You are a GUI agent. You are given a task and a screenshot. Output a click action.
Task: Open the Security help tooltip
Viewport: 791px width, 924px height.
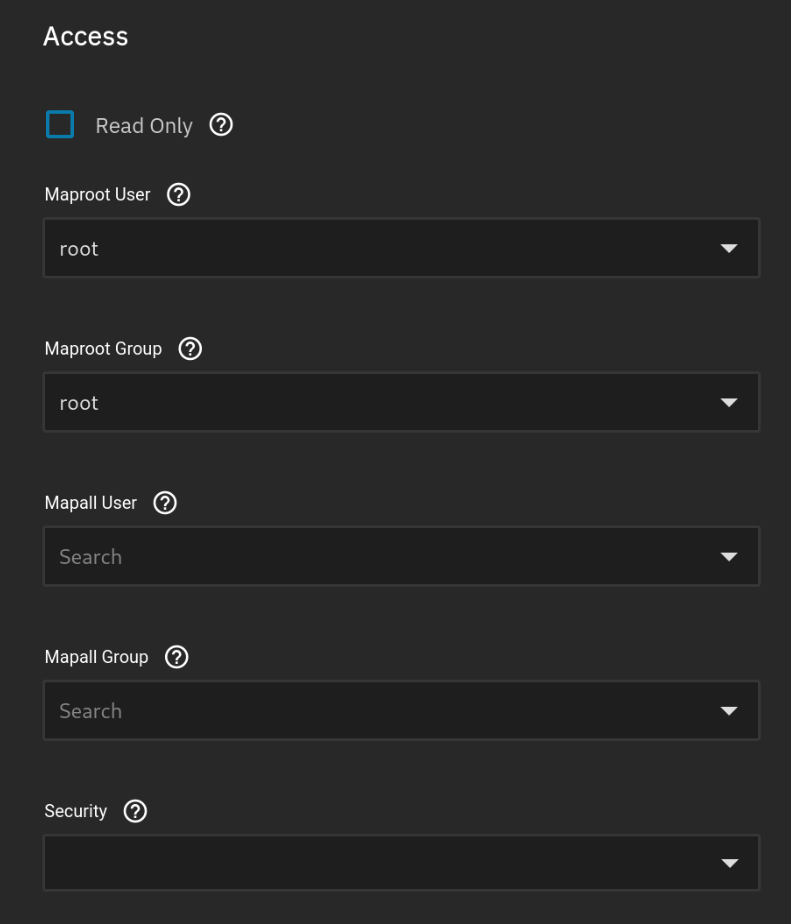point(135,811)
